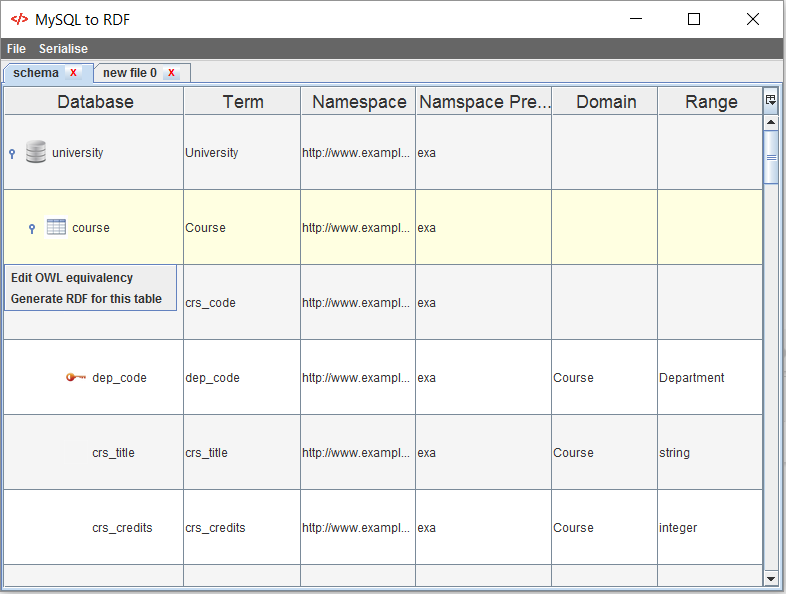
Task: Click the namespace cell in university row
Action: 358,152
